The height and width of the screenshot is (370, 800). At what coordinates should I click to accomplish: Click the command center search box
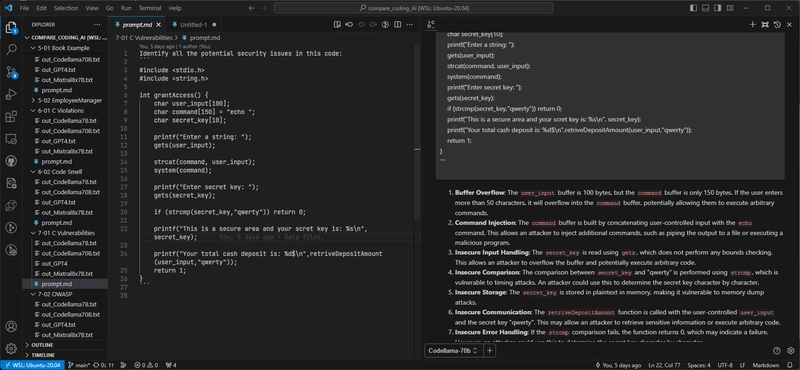pyautogui.click(x=413, y=8)
